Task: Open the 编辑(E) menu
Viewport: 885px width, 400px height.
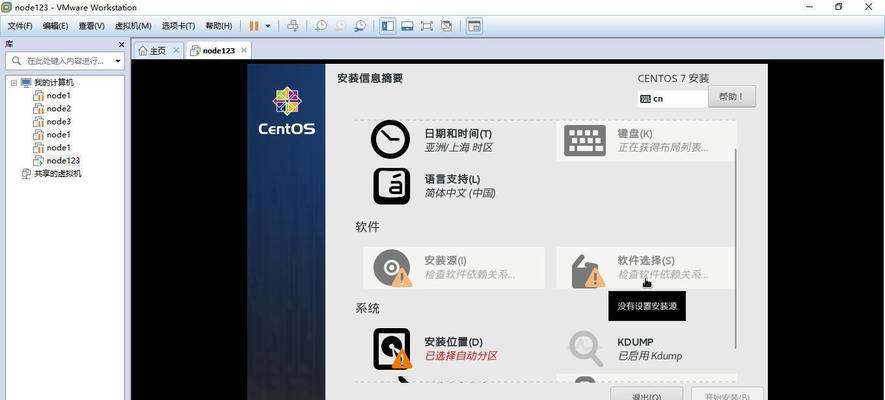Action: coord(55,26)
